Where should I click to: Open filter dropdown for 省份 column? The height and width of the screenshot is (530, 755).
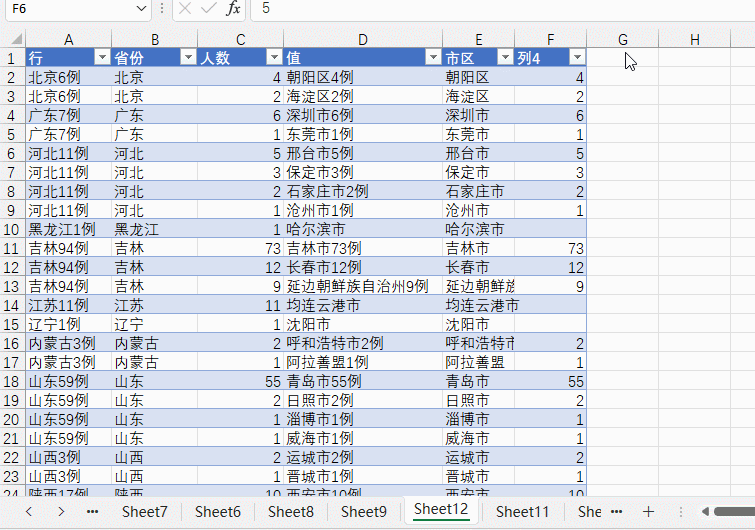[188, 58]
